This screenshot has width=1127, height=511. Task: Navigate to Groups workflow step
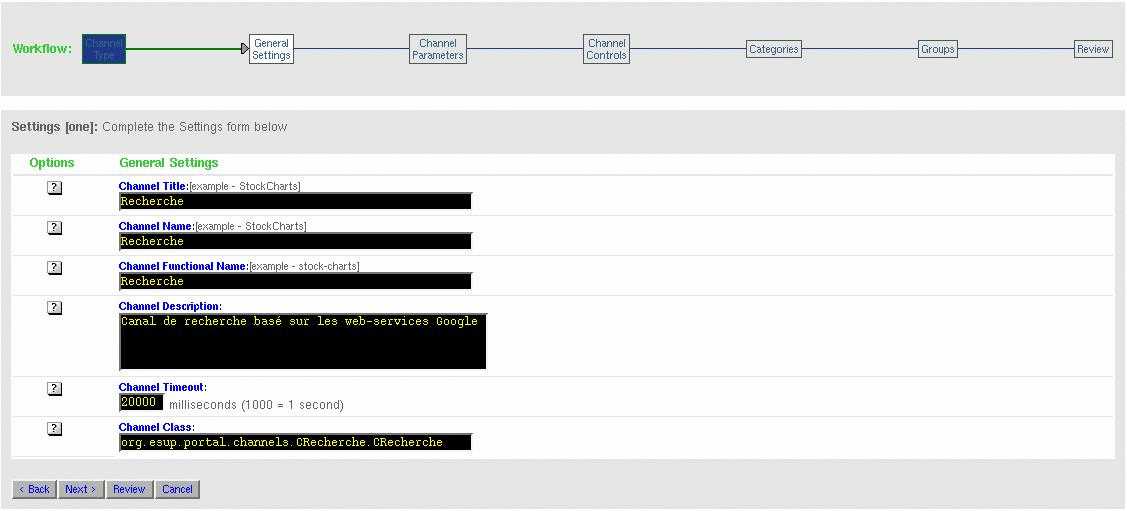tap(938, 49)
